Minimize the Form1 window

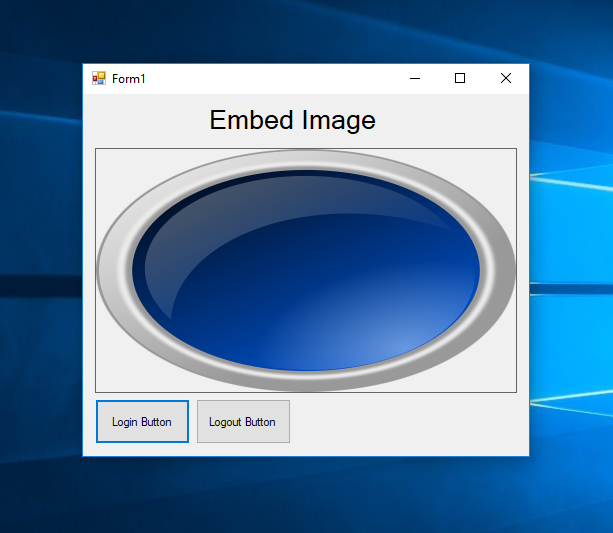click(415, 79)
